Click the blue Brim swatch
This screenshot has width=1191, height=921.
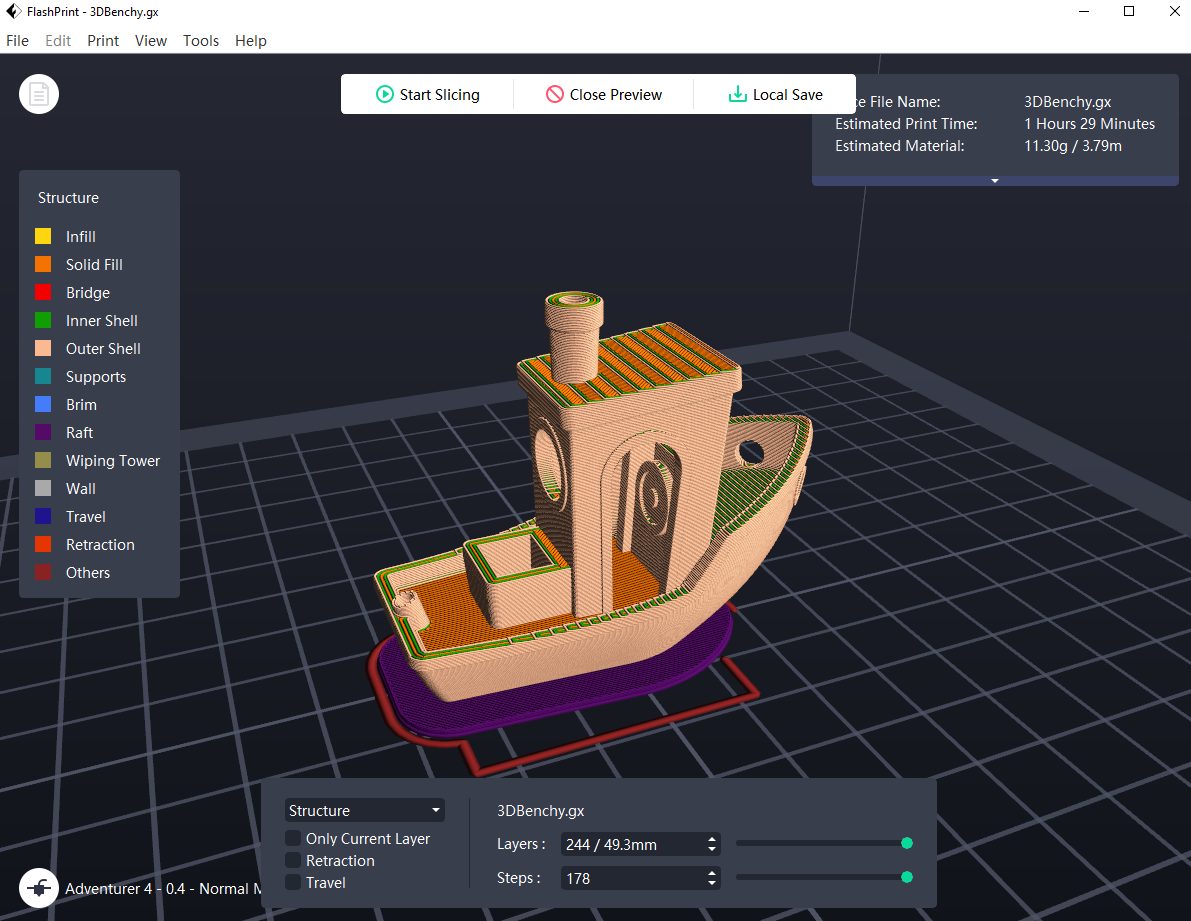point(43,405)
